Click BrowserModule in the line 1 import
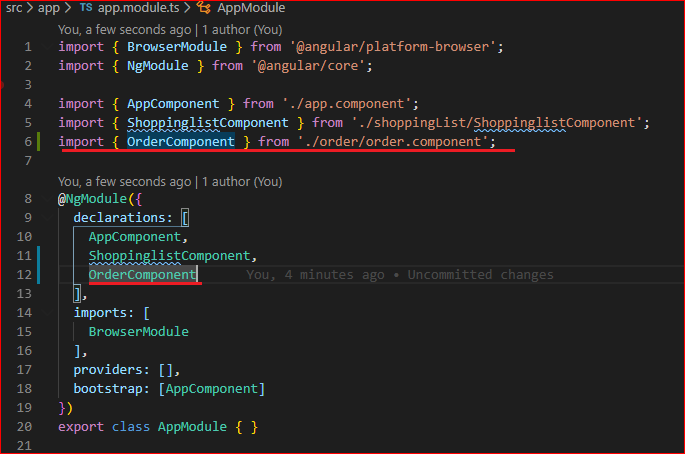Image resolution: width=685 pixels, height=454 pixels. click(x=177, y=47)
